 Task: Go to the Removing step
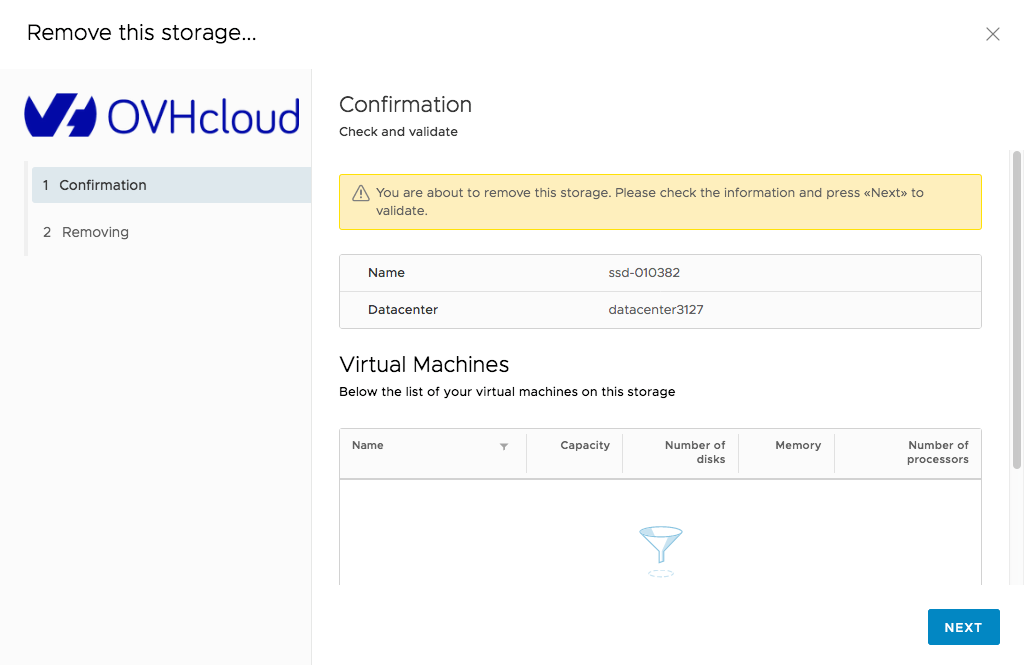(95, 232)
